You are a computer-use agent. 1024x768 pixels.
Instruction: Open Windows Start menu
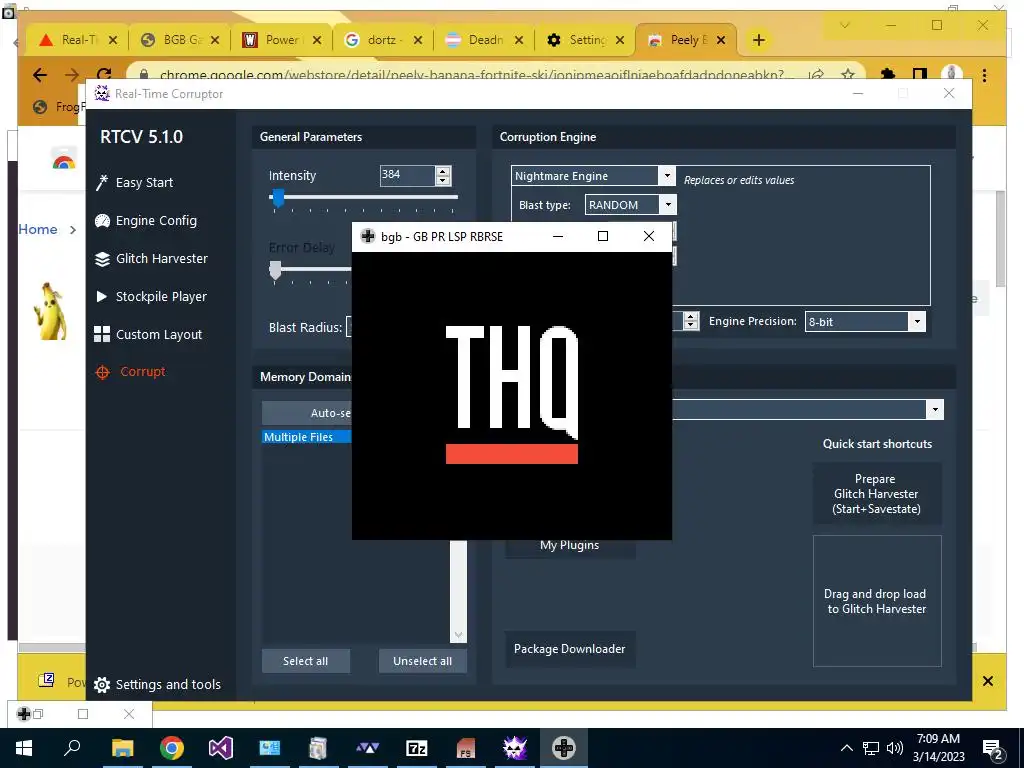[24, 748]
